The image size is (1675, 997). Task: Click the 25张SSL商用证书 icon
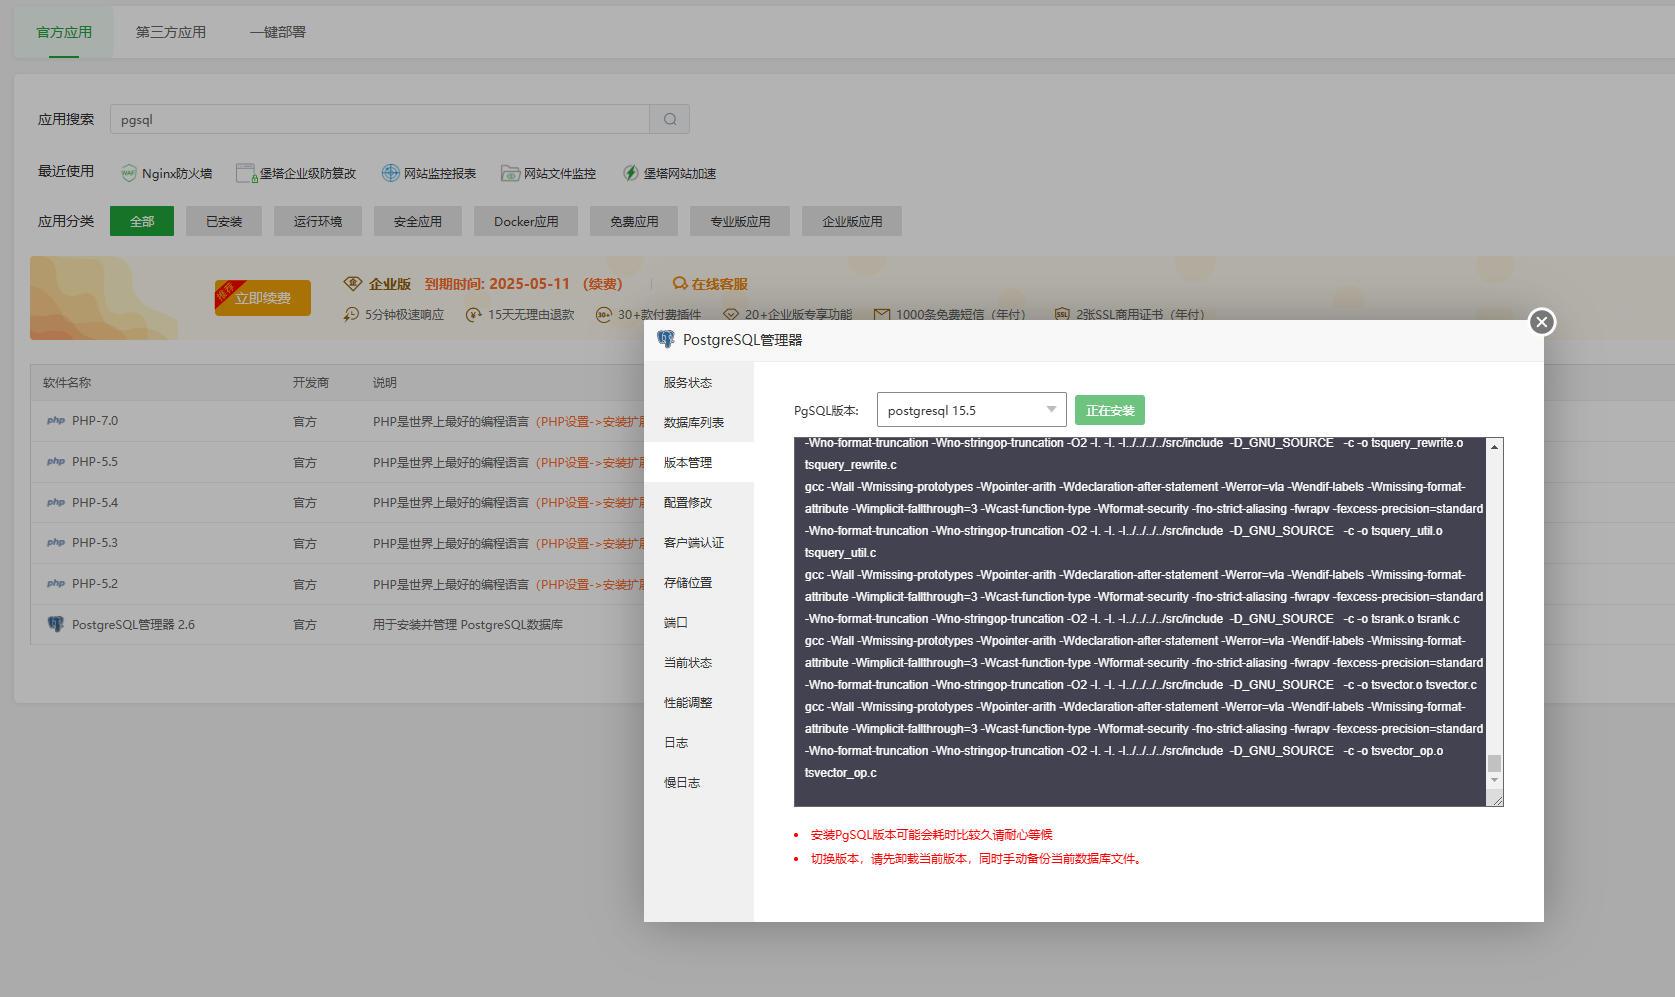1062,314
